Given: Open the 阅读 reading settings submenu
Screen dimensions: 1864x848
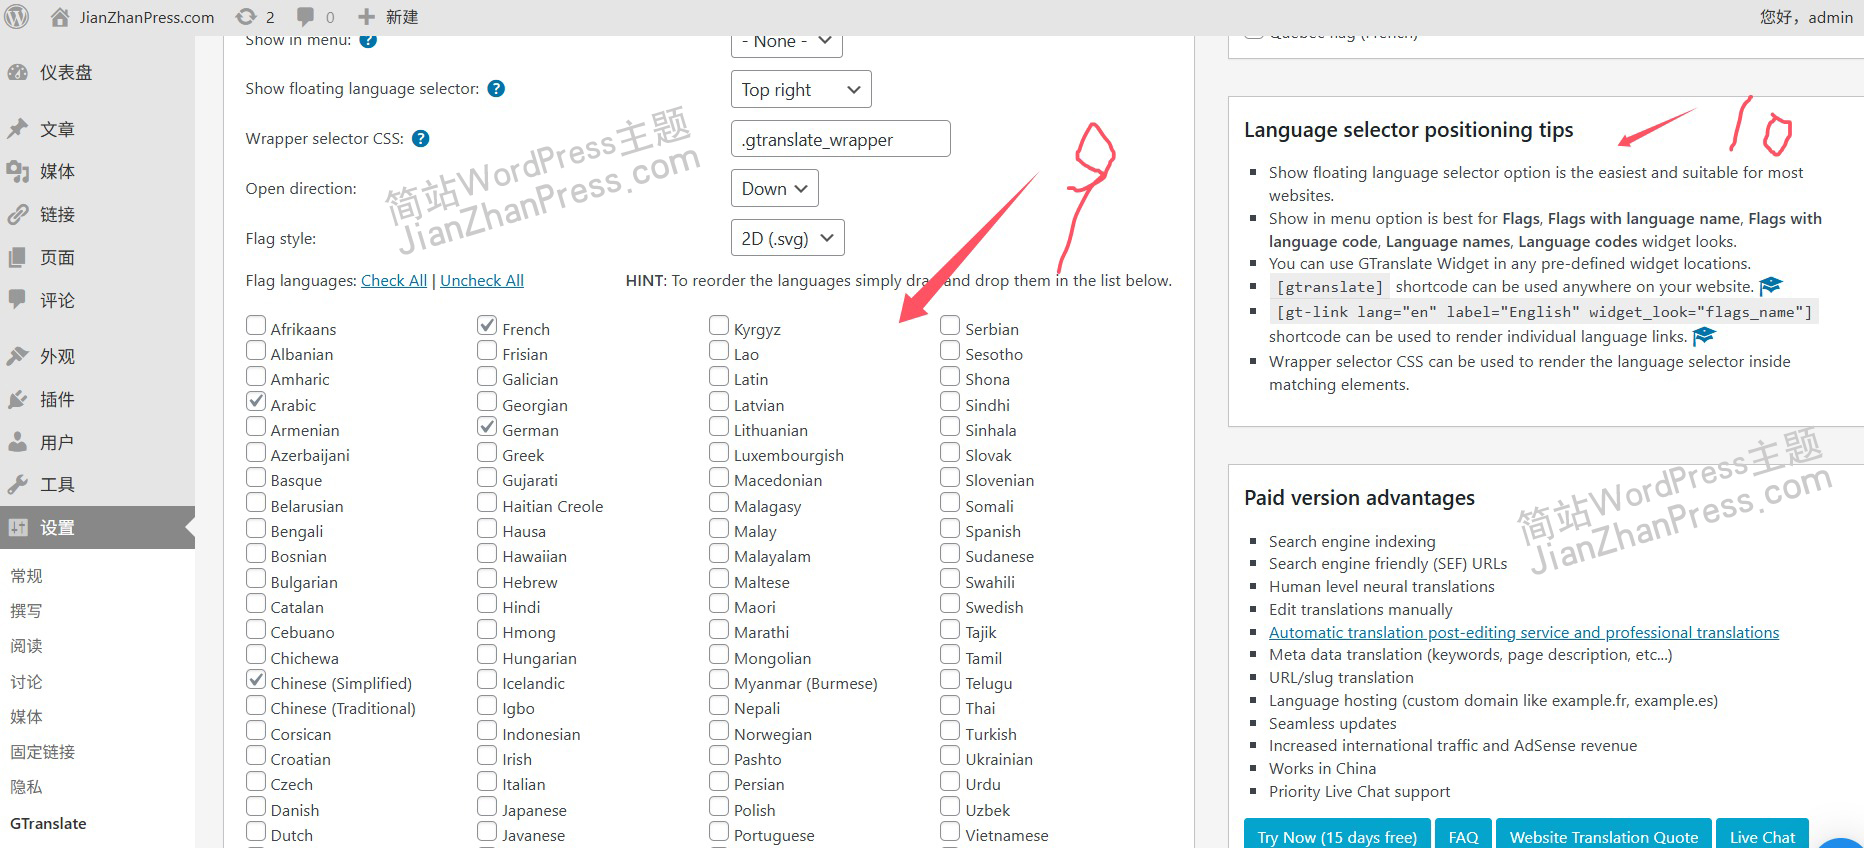Looking at the screenshot, I should 26,645.
